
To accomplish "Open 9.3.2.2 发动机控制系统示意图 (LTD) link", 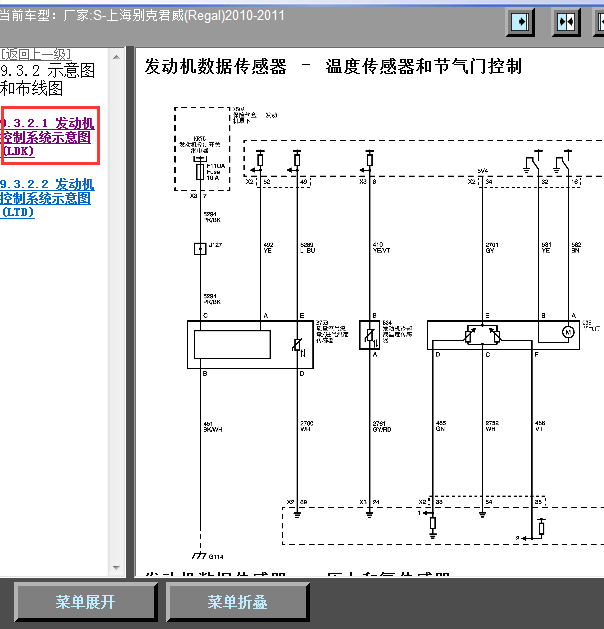I will (x=47, y=198).
